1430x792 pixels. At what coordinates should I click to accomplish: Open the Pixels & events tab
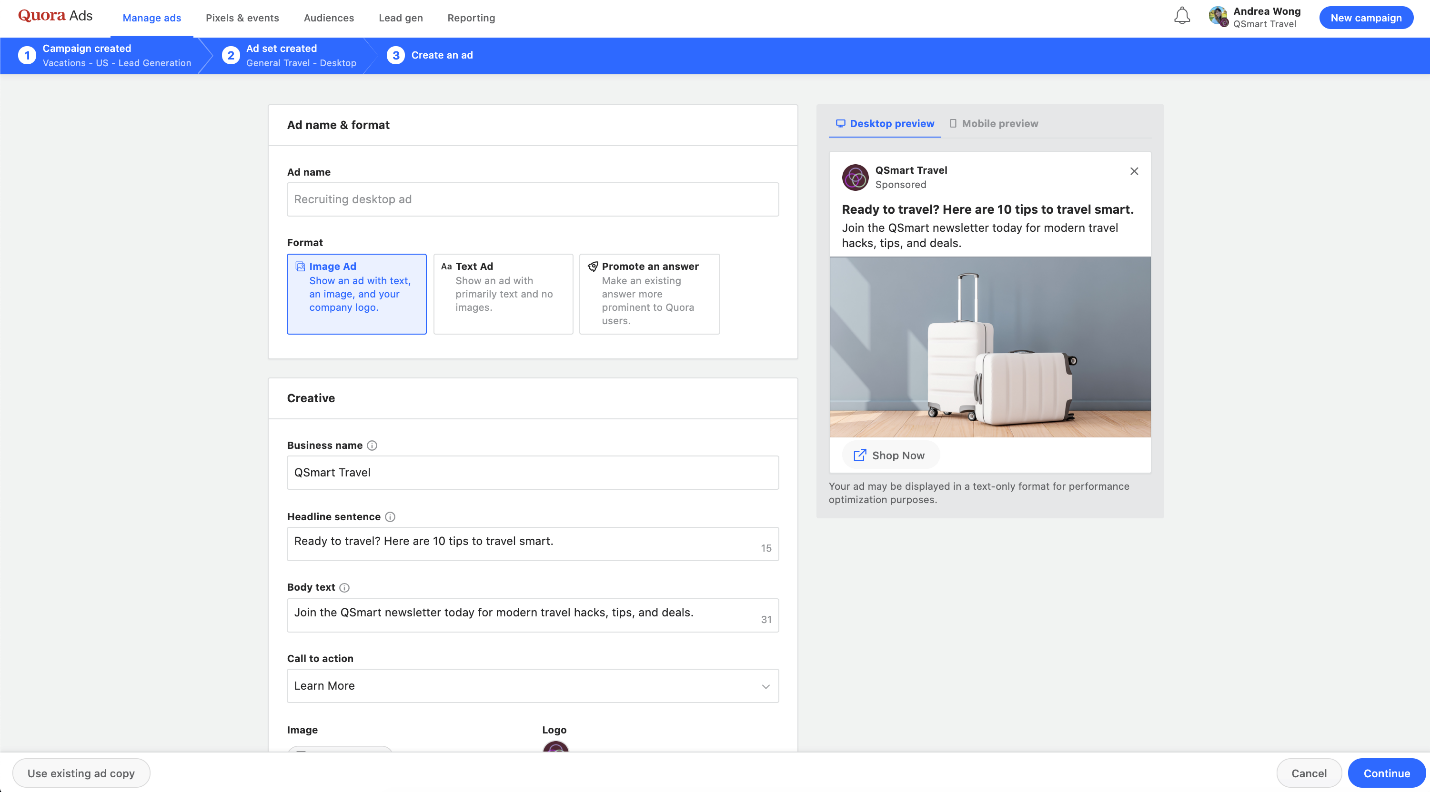(242, 18)
